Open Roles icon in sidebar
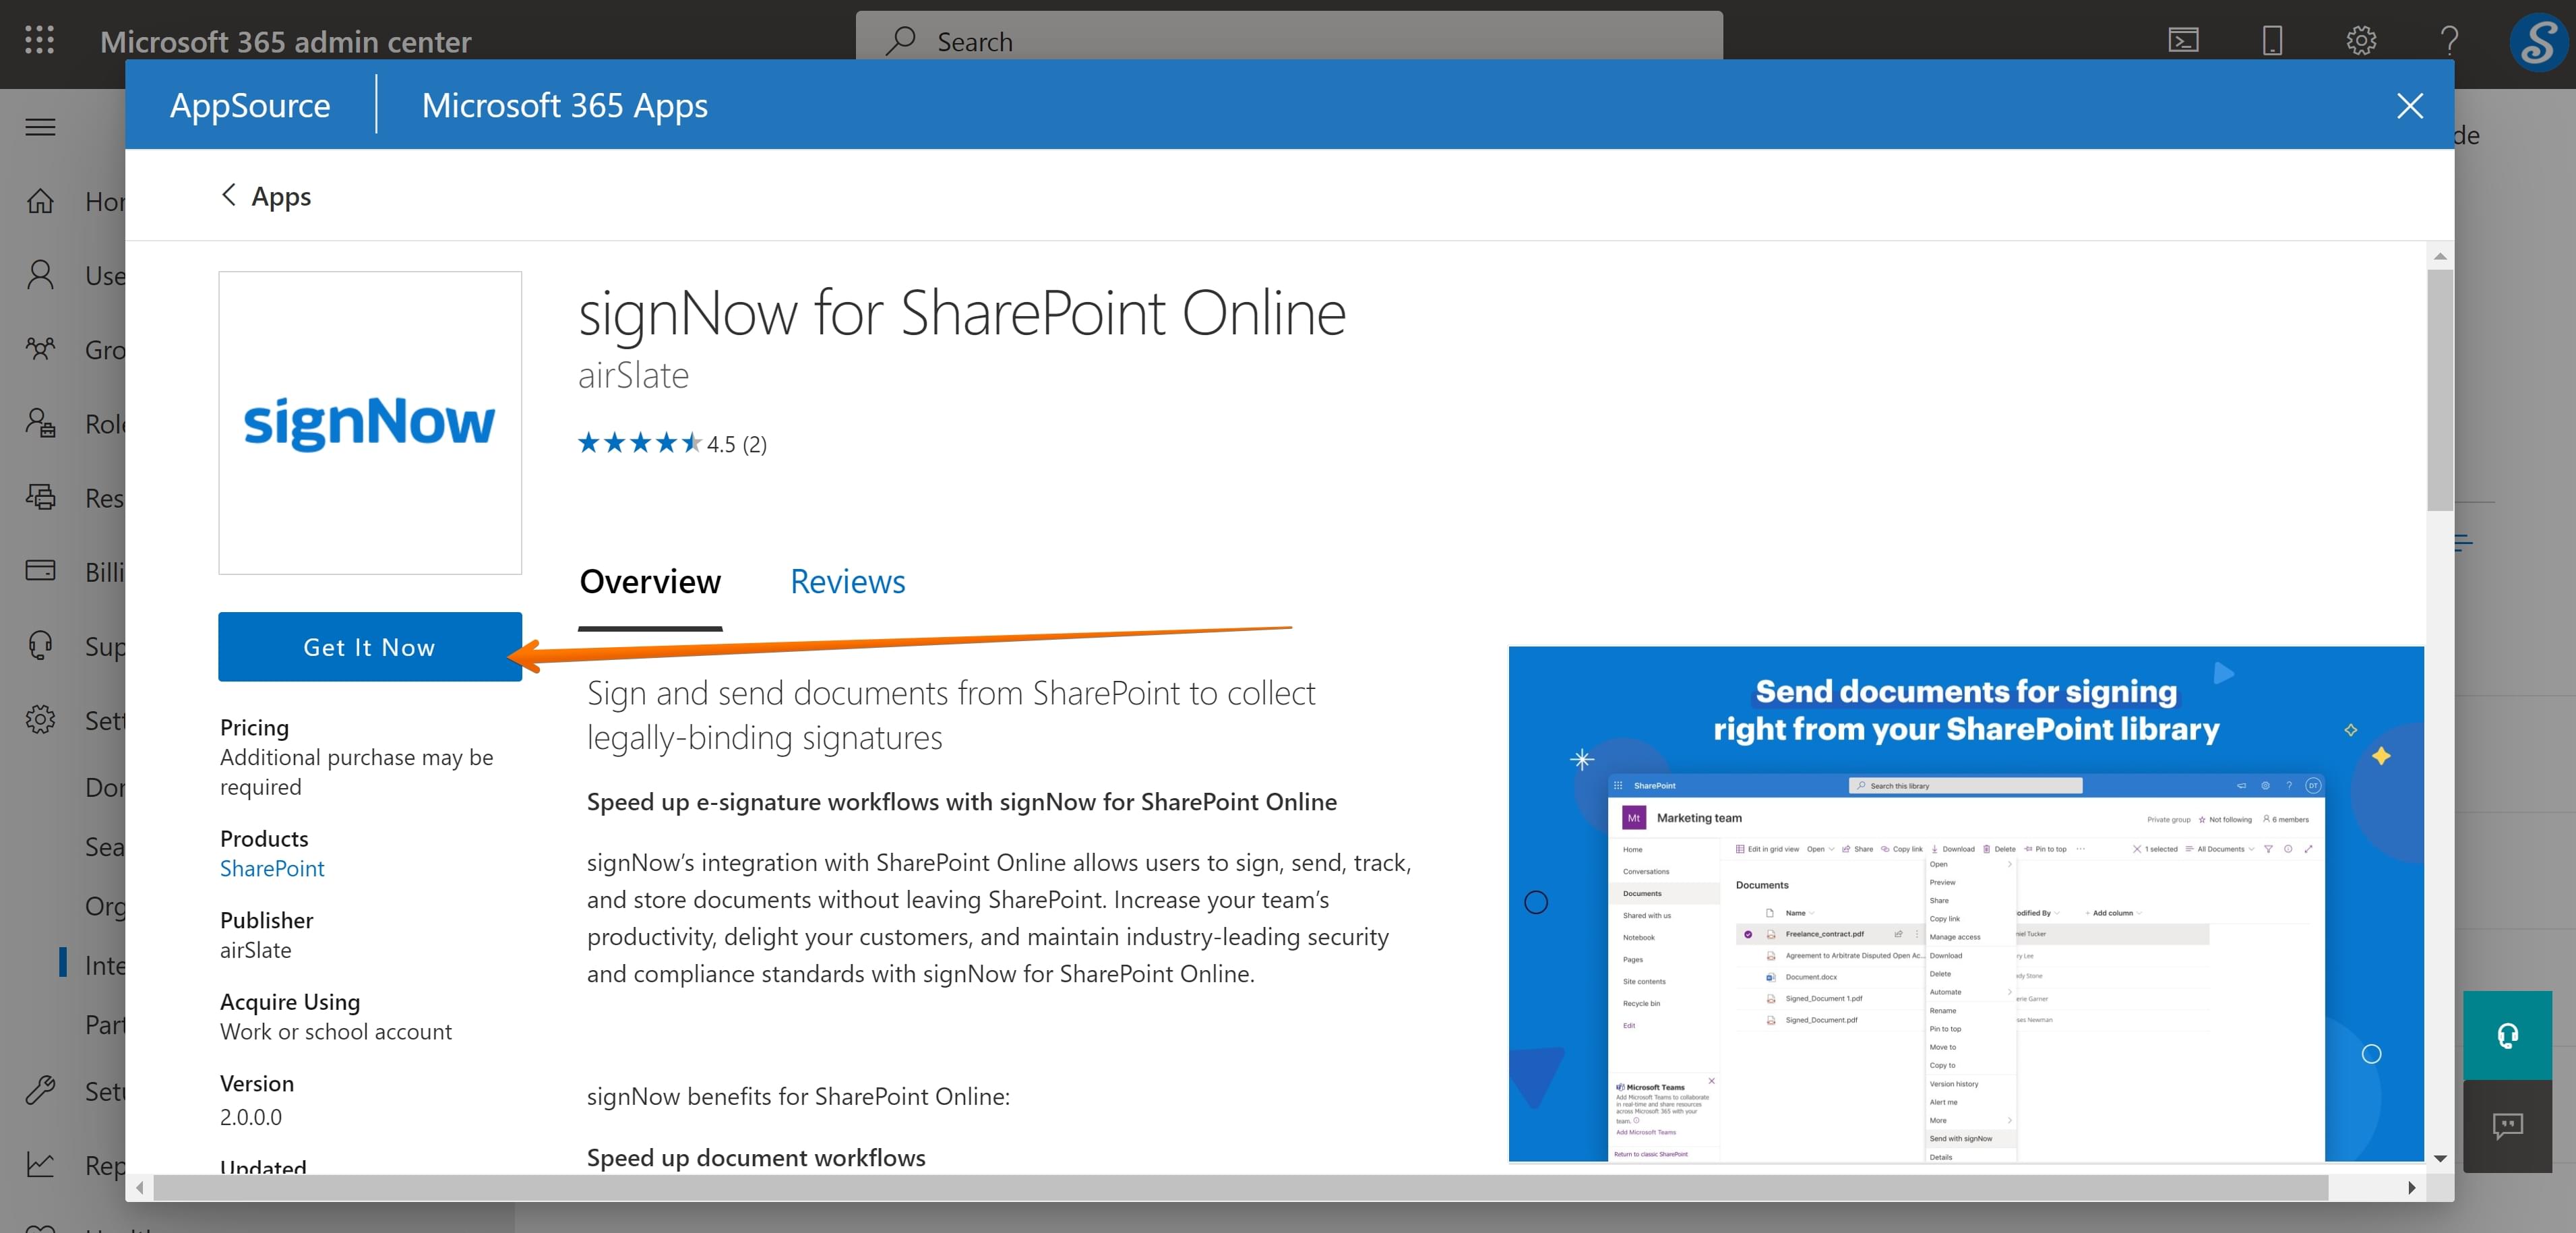2576x1233 pixels. pos(40,423)
